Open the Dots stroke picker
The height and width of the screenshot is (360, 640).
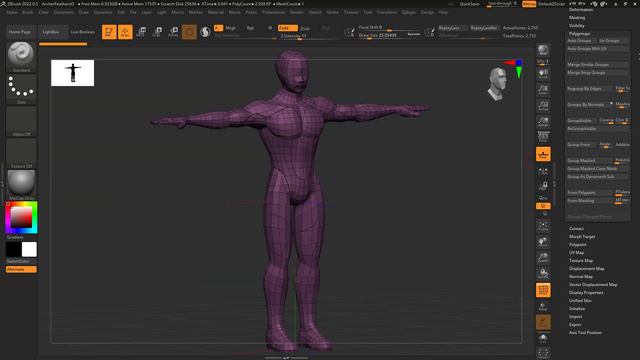pyautogui.click(x=21, y=89)
